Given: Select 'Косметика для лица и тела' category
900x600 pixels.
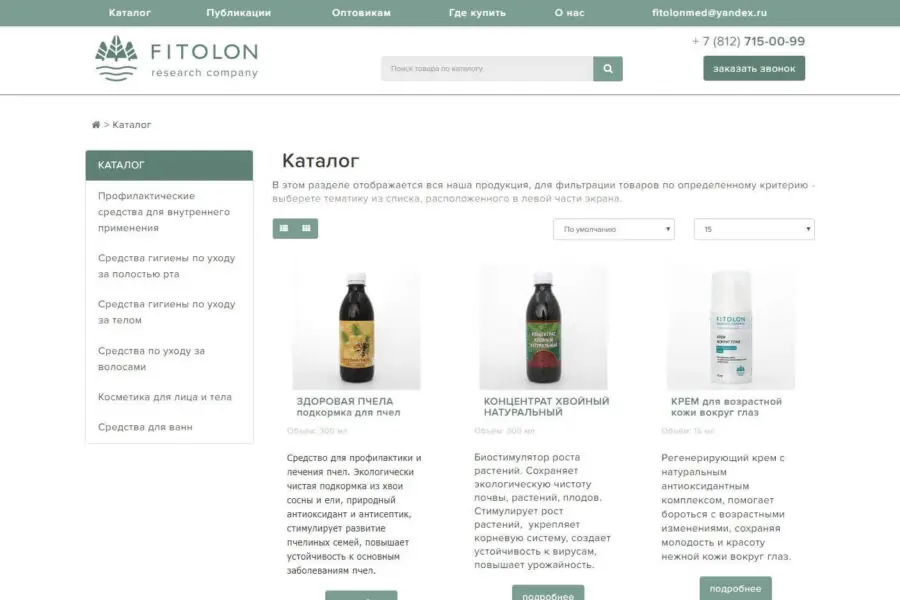Looking at the screenshot, I should click(x=165, y=397).
